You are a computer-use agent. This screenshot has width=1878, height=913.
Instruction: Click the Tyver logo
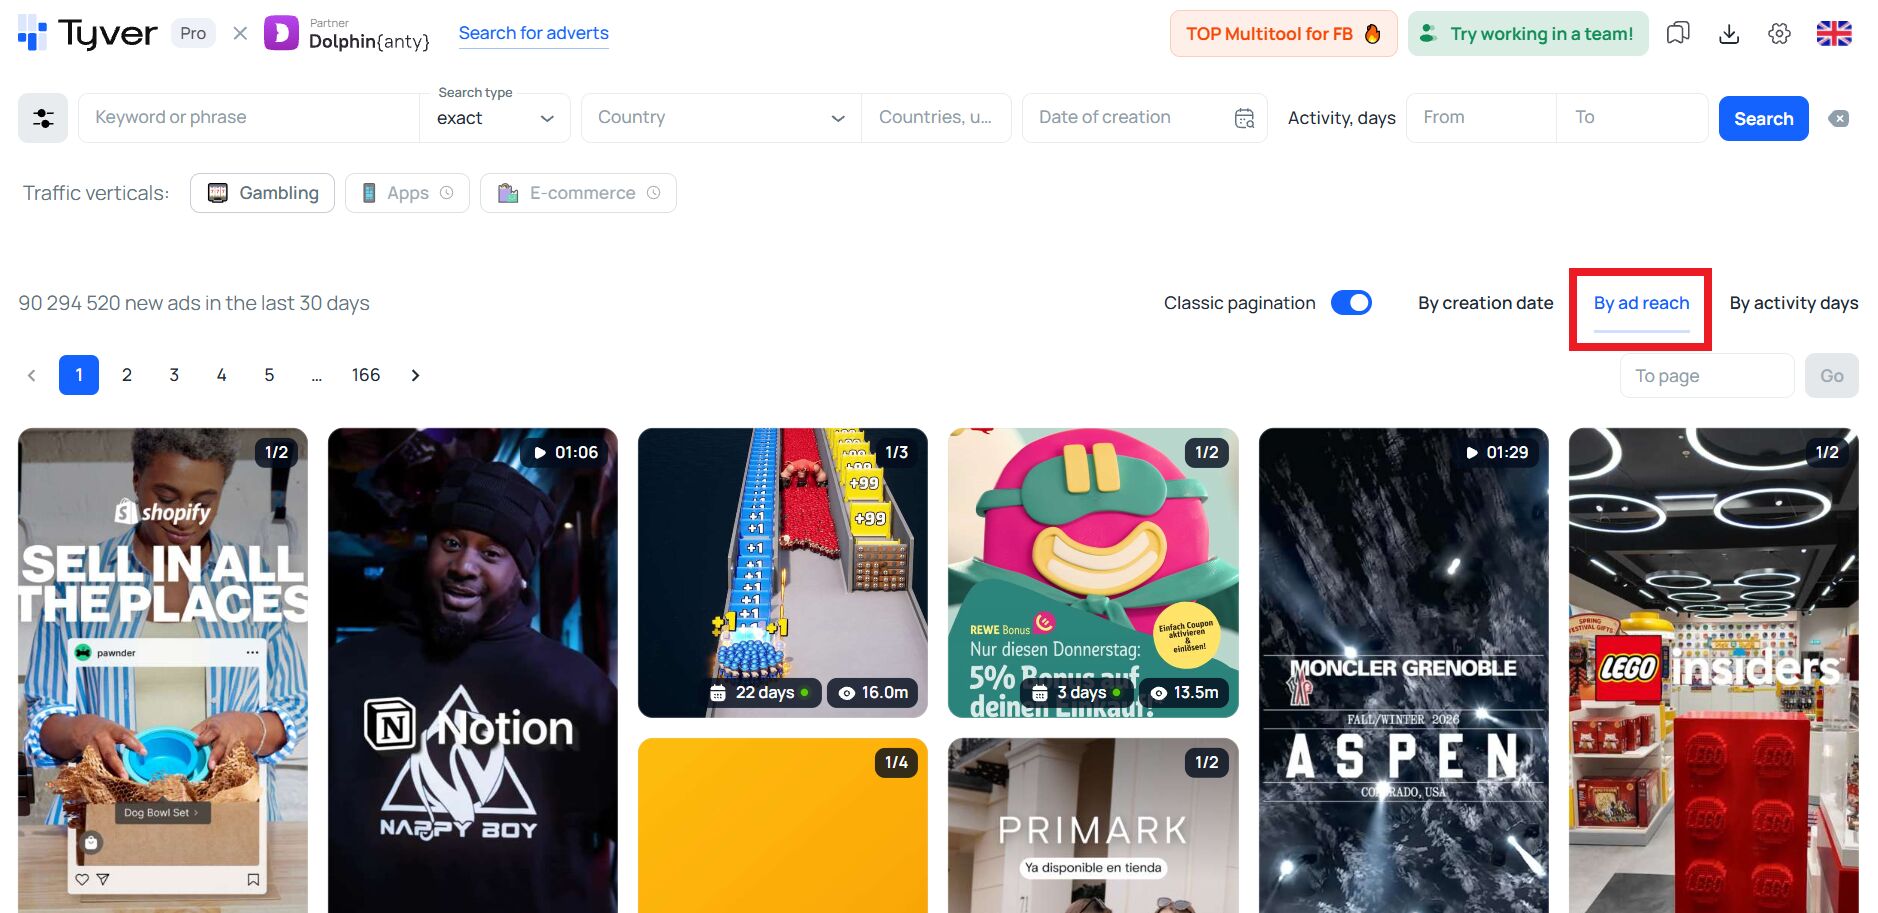tap(88, 33)
